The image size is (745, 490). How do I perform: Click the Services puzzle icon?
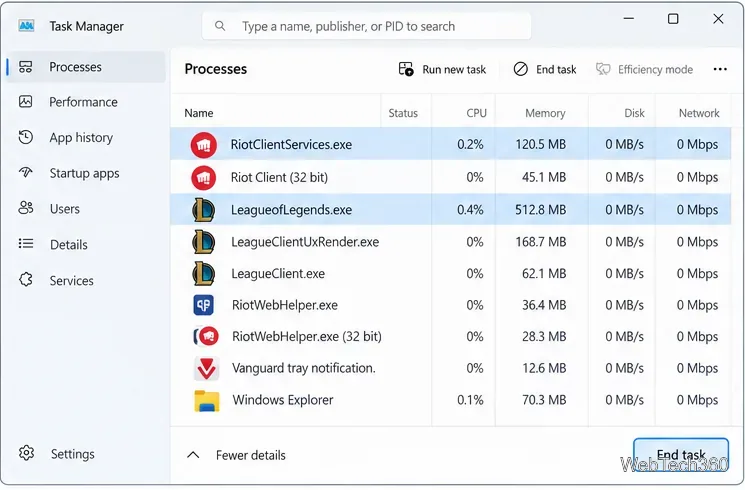tap(26, 279)
